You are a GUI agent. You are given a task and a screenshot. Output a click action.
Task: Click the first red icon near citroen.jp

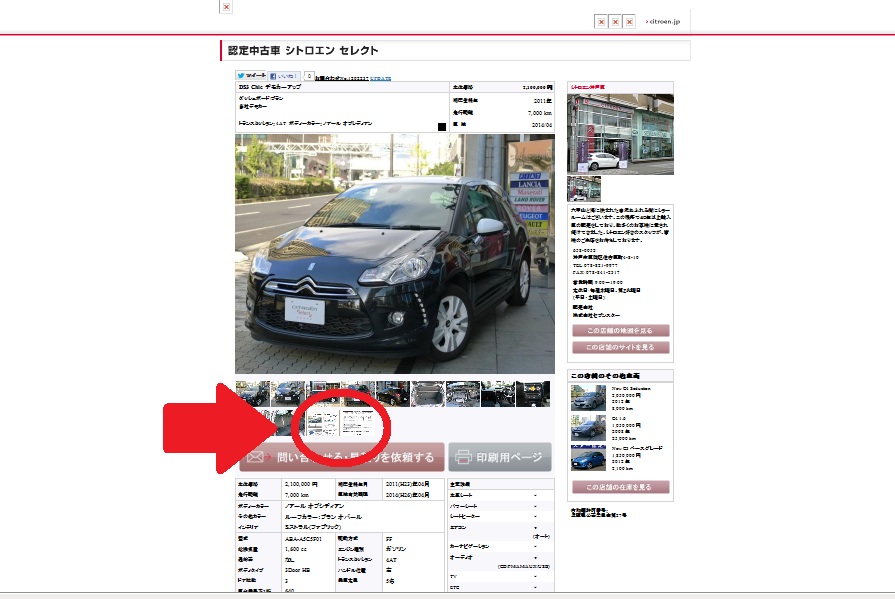[601, 20]
